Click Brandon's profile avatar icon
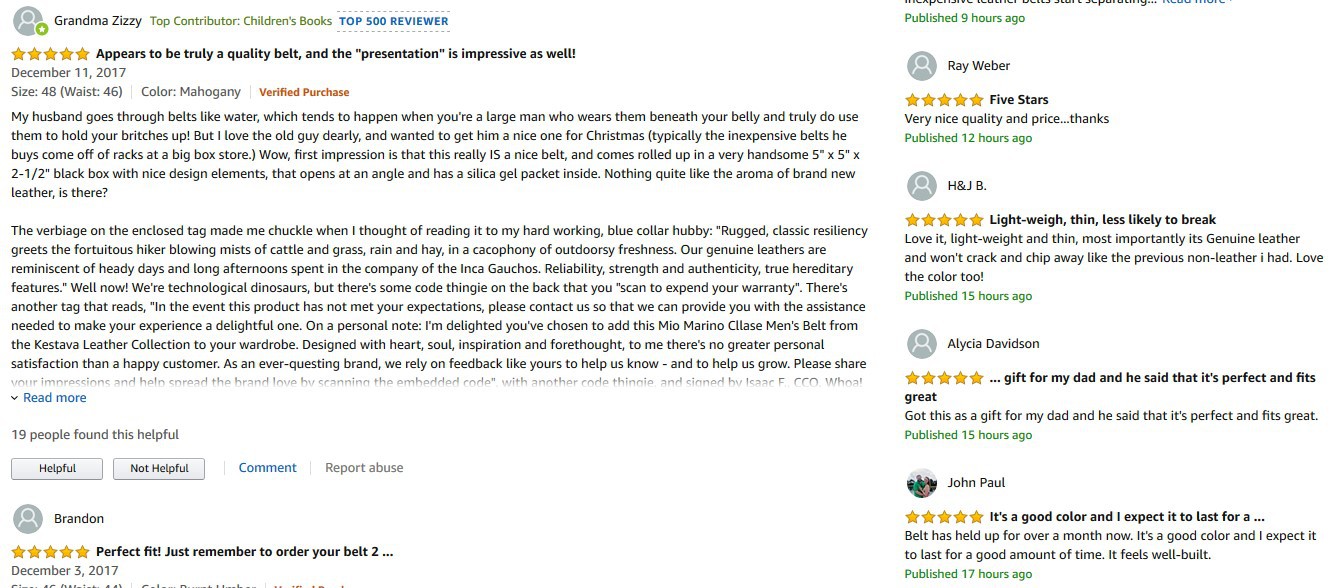1333x588 pixels. 27,518
